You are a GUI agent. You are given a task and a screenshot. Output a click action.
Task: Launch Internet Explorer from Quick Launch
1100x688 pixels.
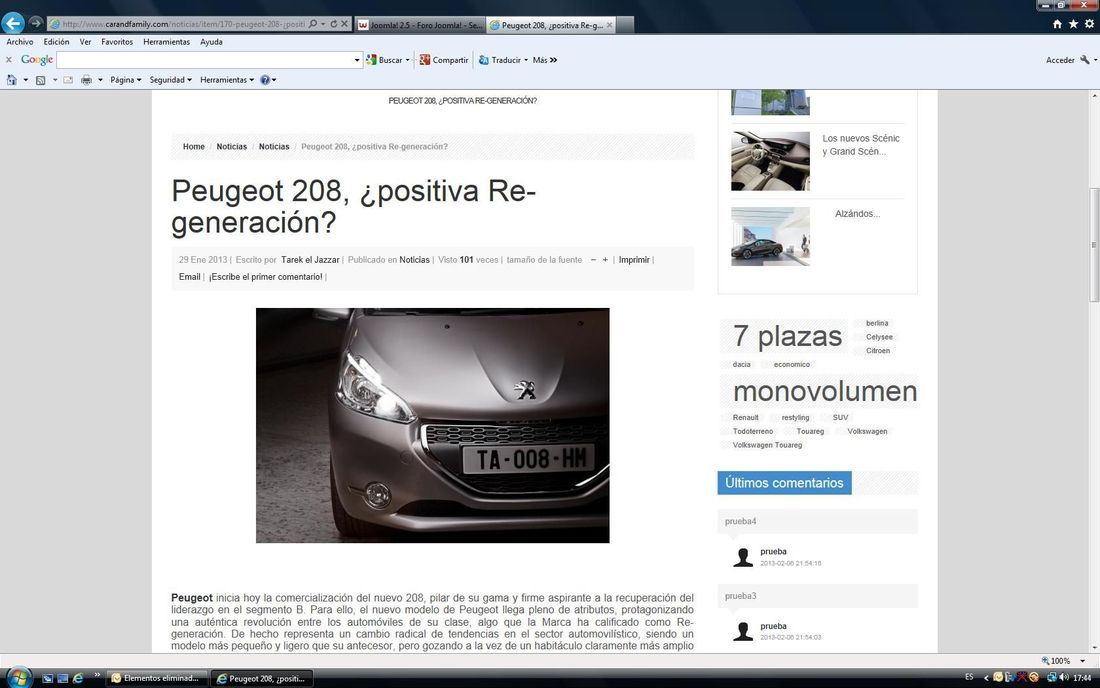click(78, 678)
